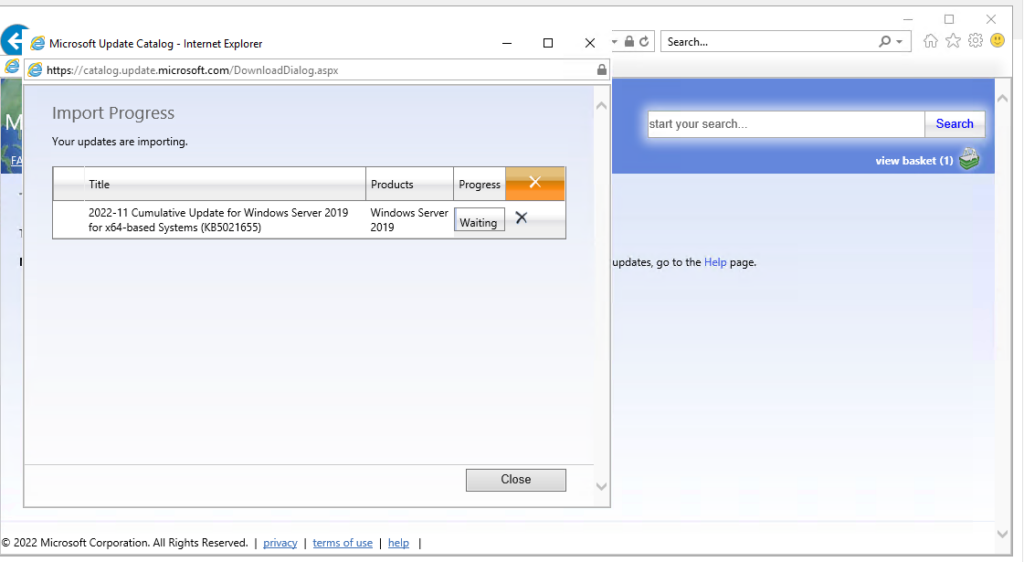Viewport: 1024px width, 562px height.
Task: Click the catalog Search button
Action: pyautogui.click(x=954, y=124)
